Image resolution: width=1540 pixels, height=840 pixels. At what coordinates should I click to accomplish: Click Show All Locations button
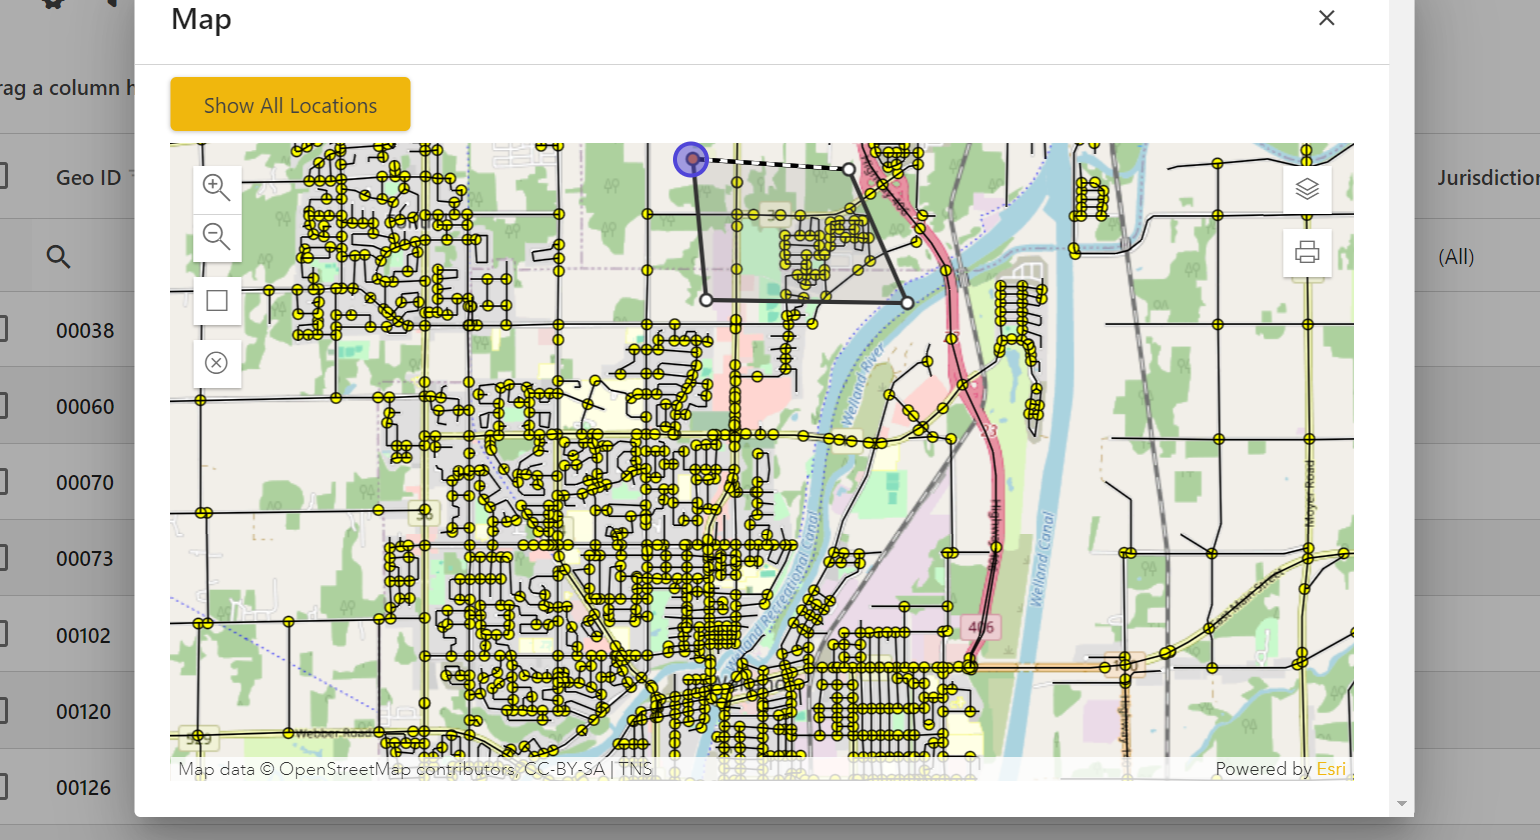click(x=290, y=105)
